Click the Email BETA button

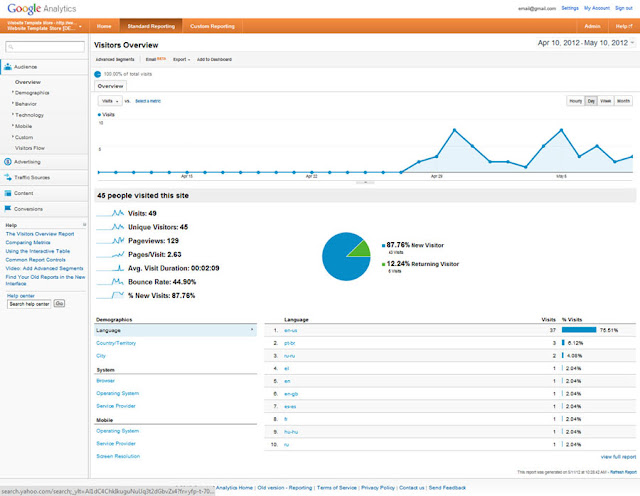pyautogui.click(x=156, y=60)
